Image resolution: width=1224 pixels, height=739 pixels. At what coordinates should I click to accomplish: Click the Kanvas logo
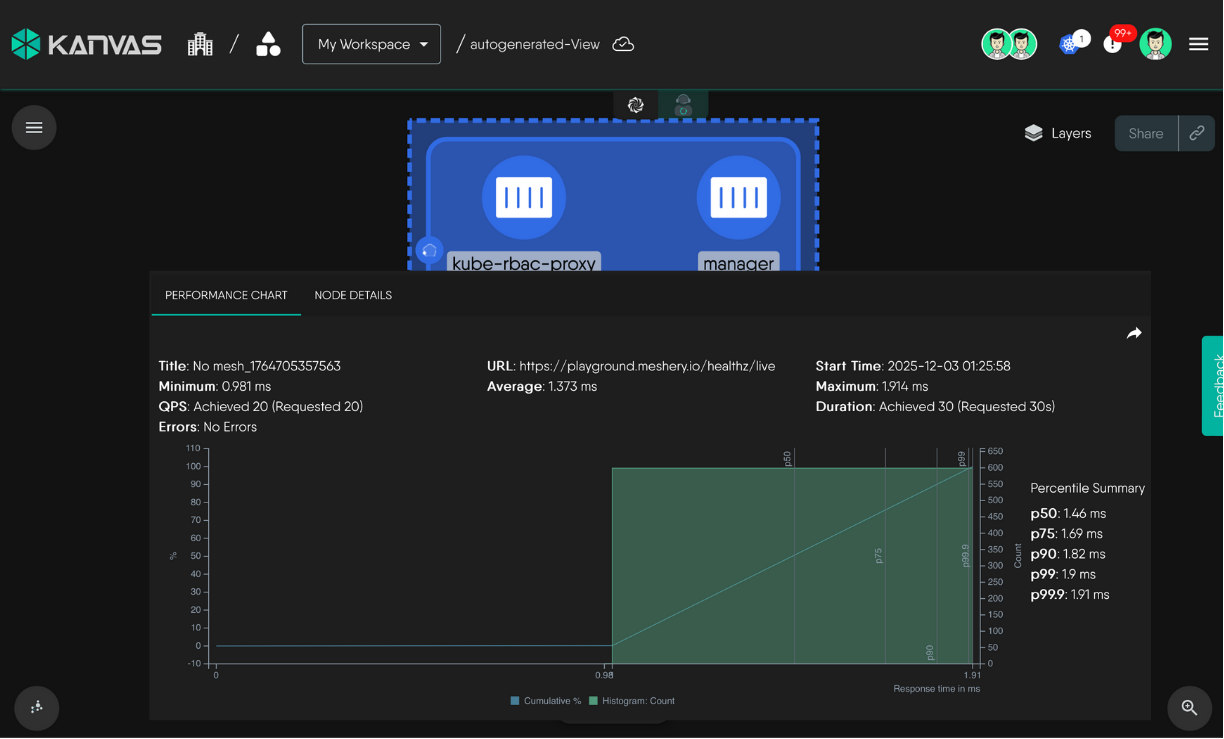86,44
